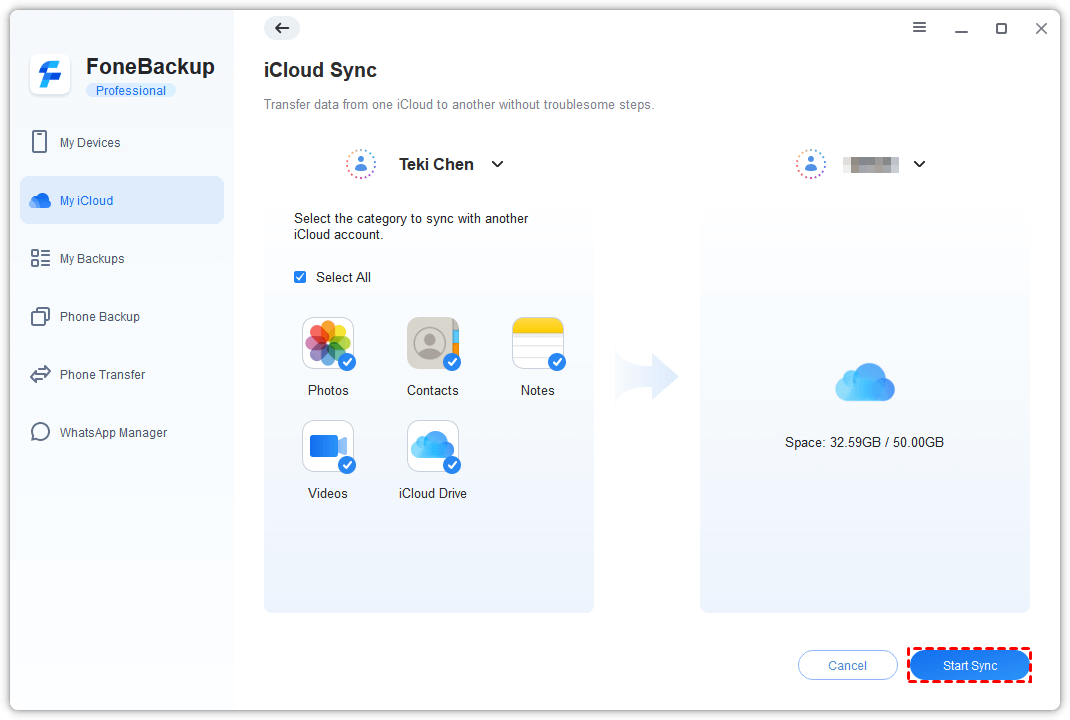Click the target account avatar icon
Screen dimensions: 1070x720
811,164
